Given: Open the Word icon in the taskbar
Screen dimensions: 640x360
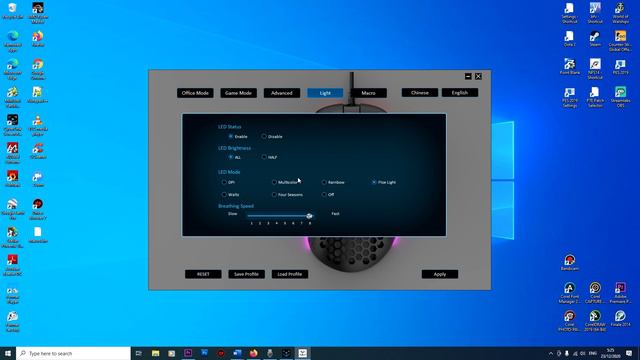Looking at the screenshot, I should point(237,353).
